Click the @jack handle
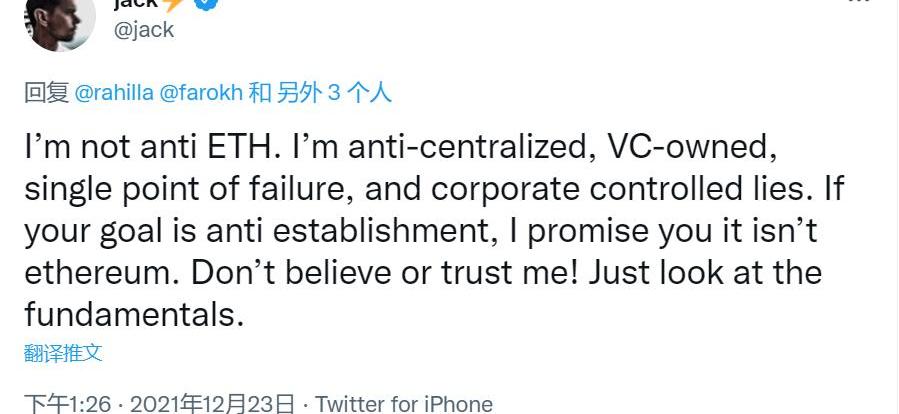The width and height of the screenshot is (899, 414). [x=144, y=30]
